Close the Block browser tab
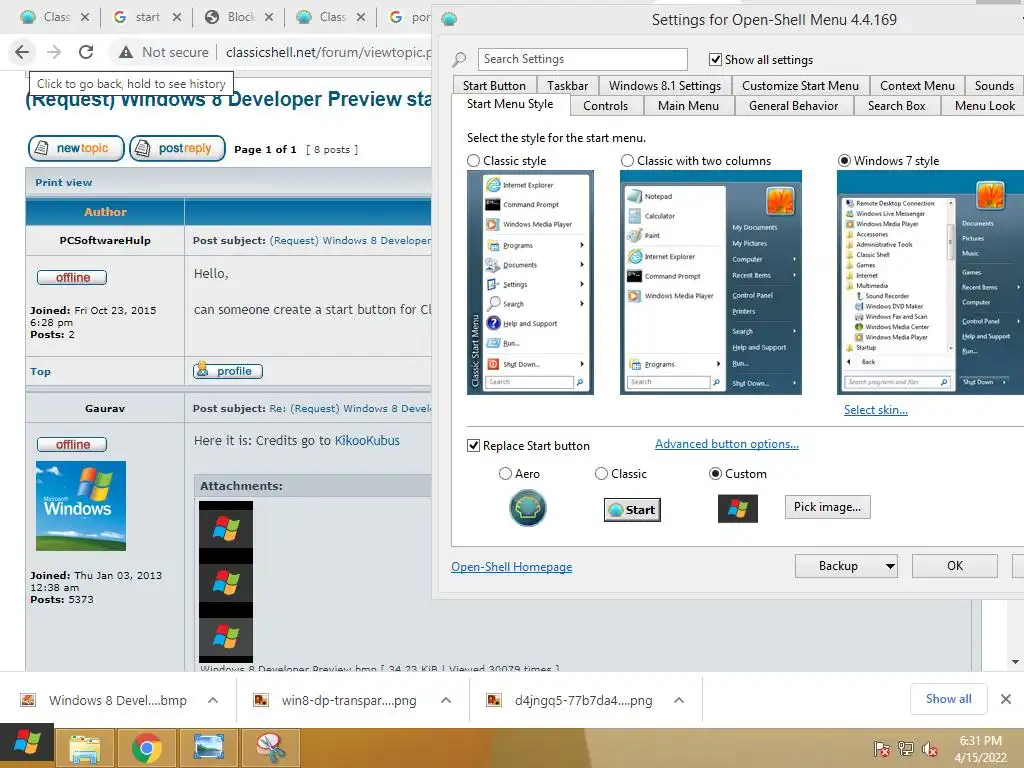1024x768 pixels. (x=269, y=18)
